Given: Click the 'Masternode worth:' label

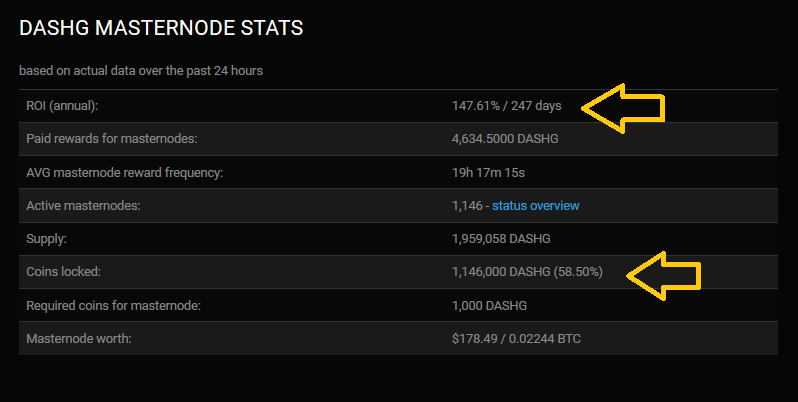Looking at the screenshot, I should (x=79, y=338).
